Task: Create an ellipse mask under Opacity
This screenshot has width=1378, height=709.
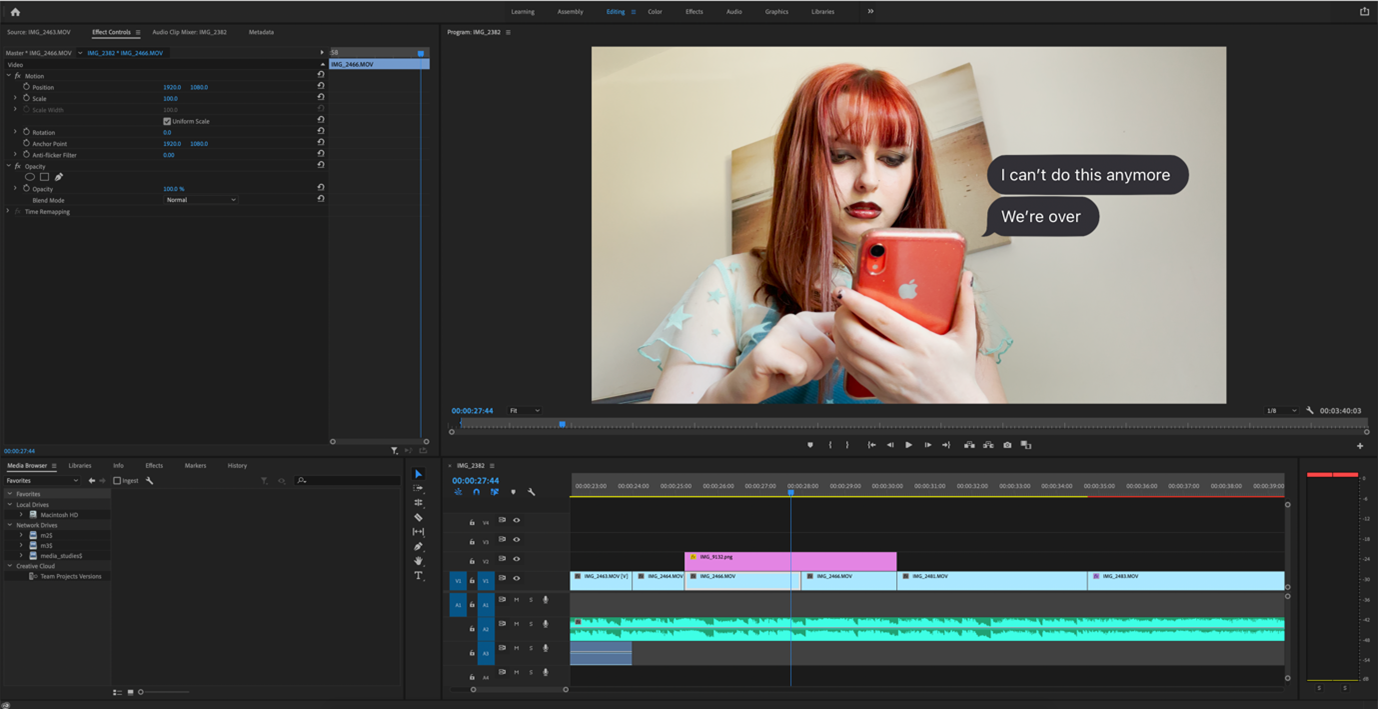Action: [30, 177]
